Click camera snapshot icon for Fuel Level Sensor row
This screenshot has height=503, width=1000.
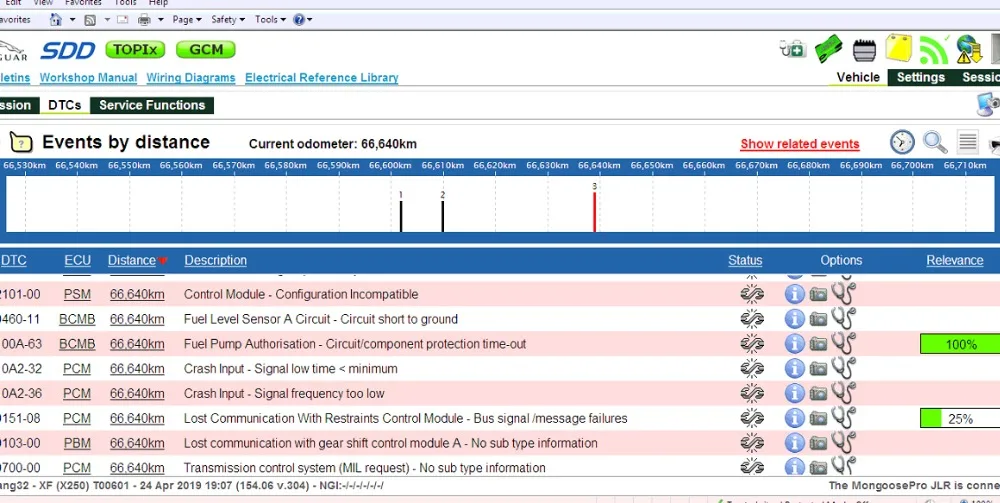(818, 319)
